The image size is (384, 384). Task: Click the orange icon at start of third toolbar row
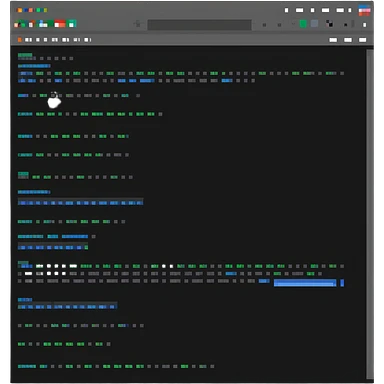(20, 40)
